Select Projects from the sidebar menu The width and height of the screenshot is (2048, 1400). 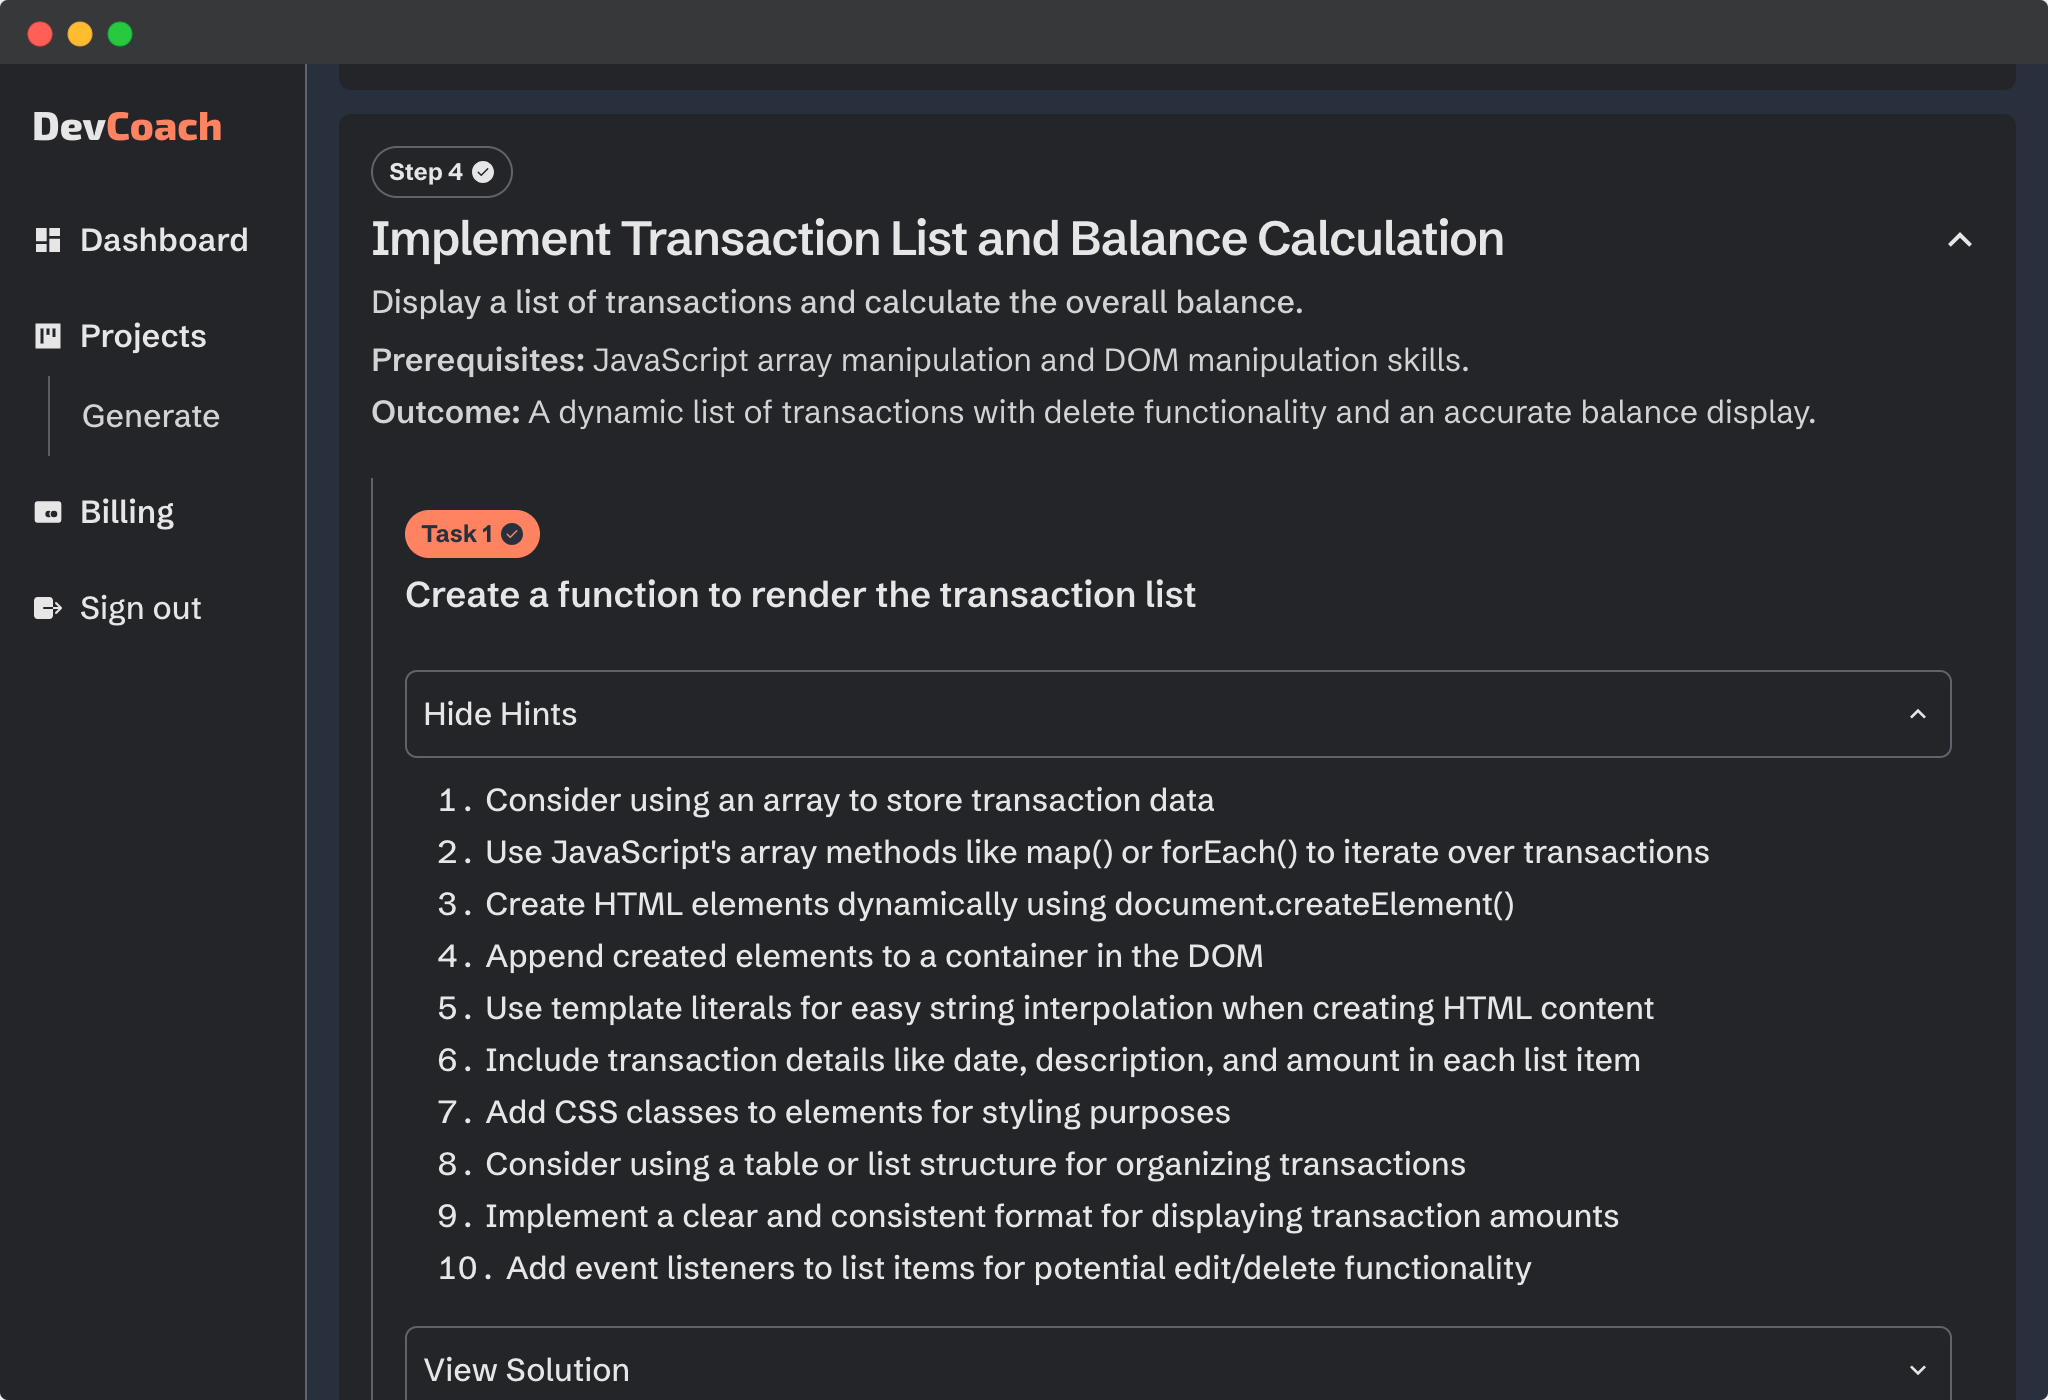(x=143, y=334)
